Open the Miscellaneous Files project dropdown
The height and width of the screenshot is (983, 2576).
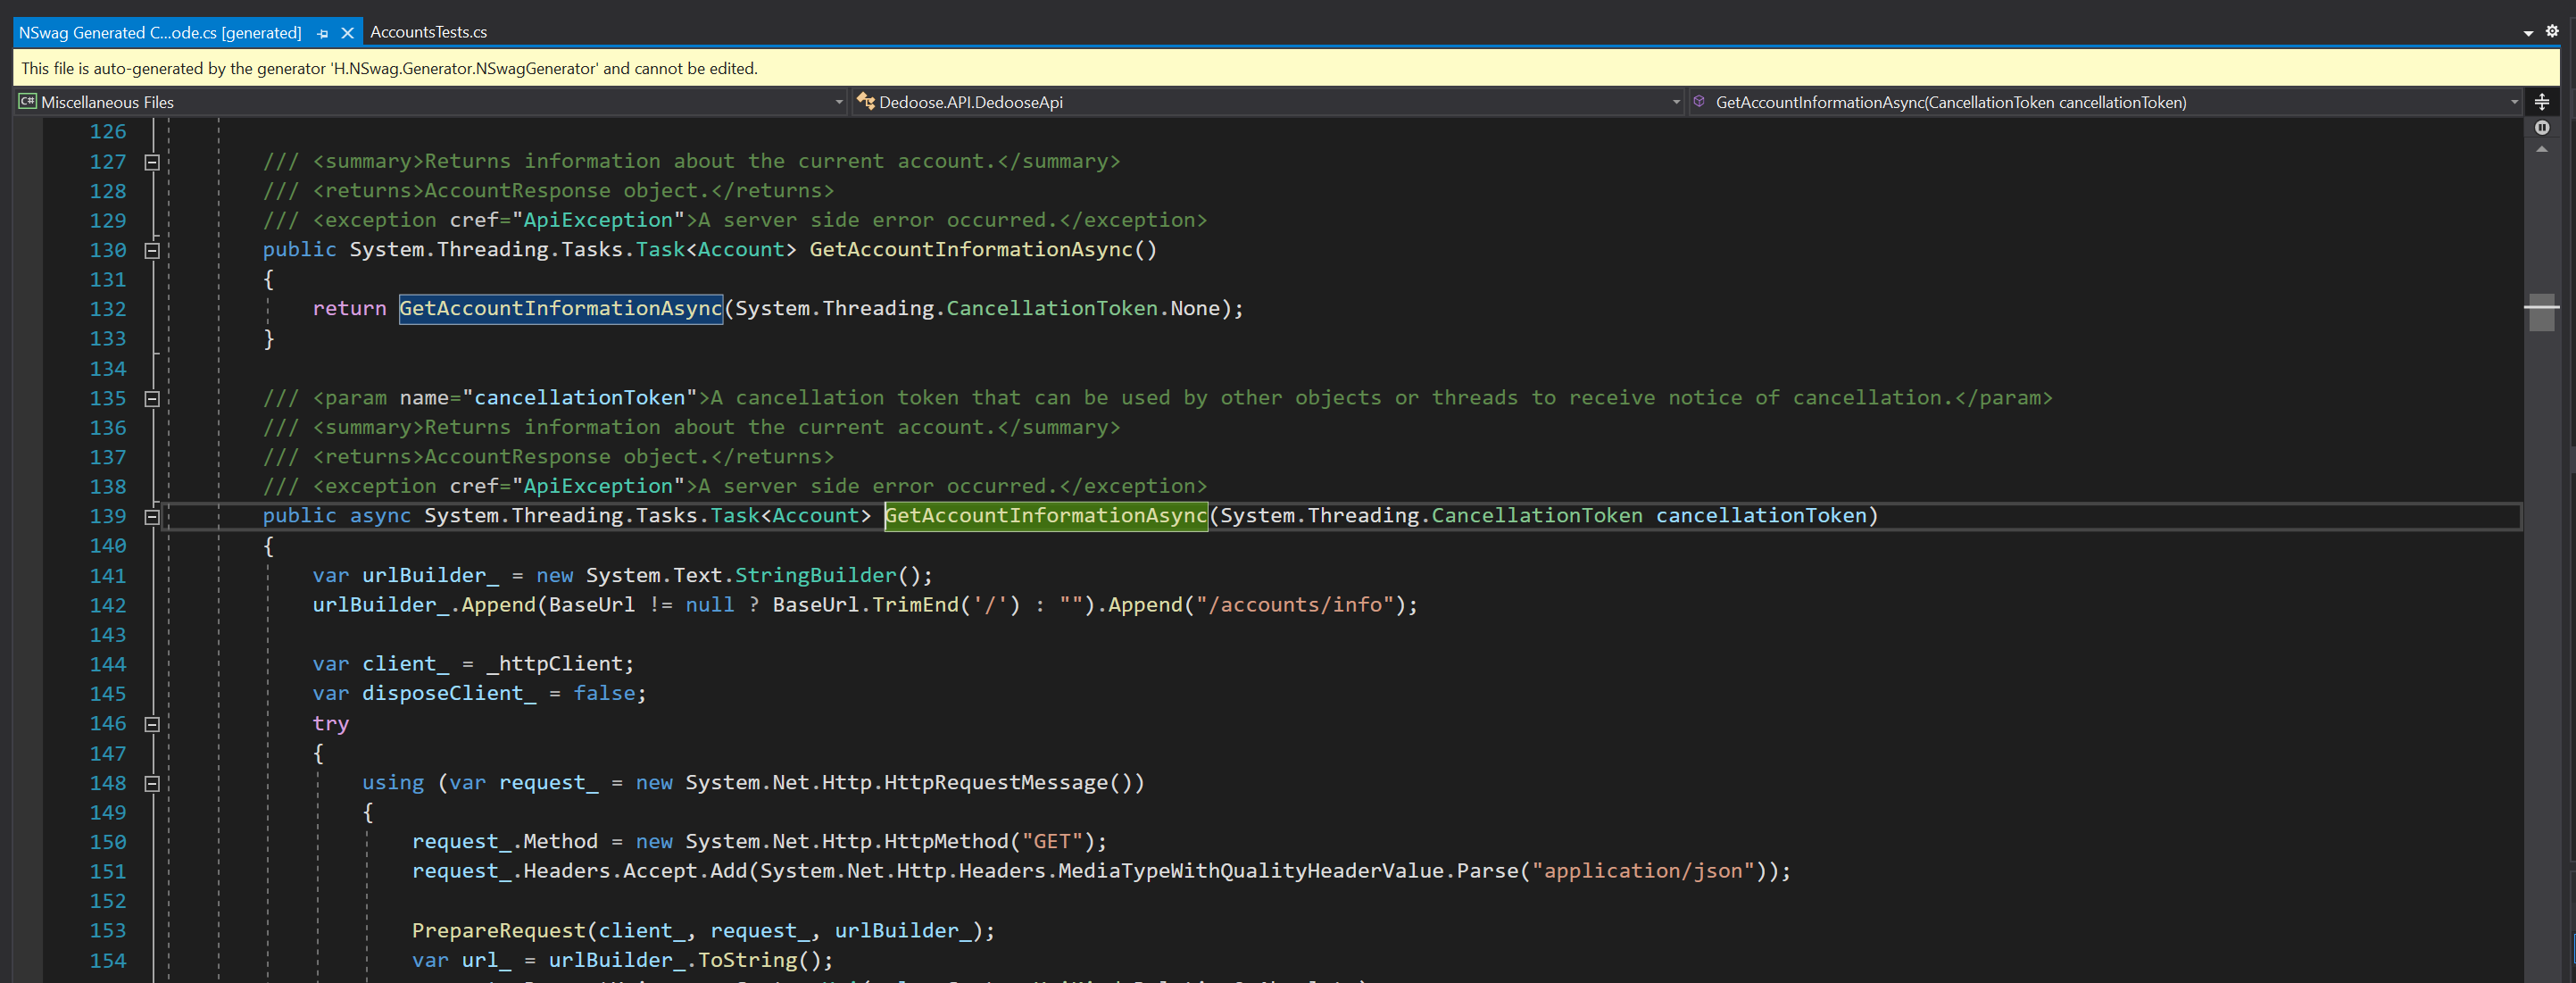pos(838,101)
